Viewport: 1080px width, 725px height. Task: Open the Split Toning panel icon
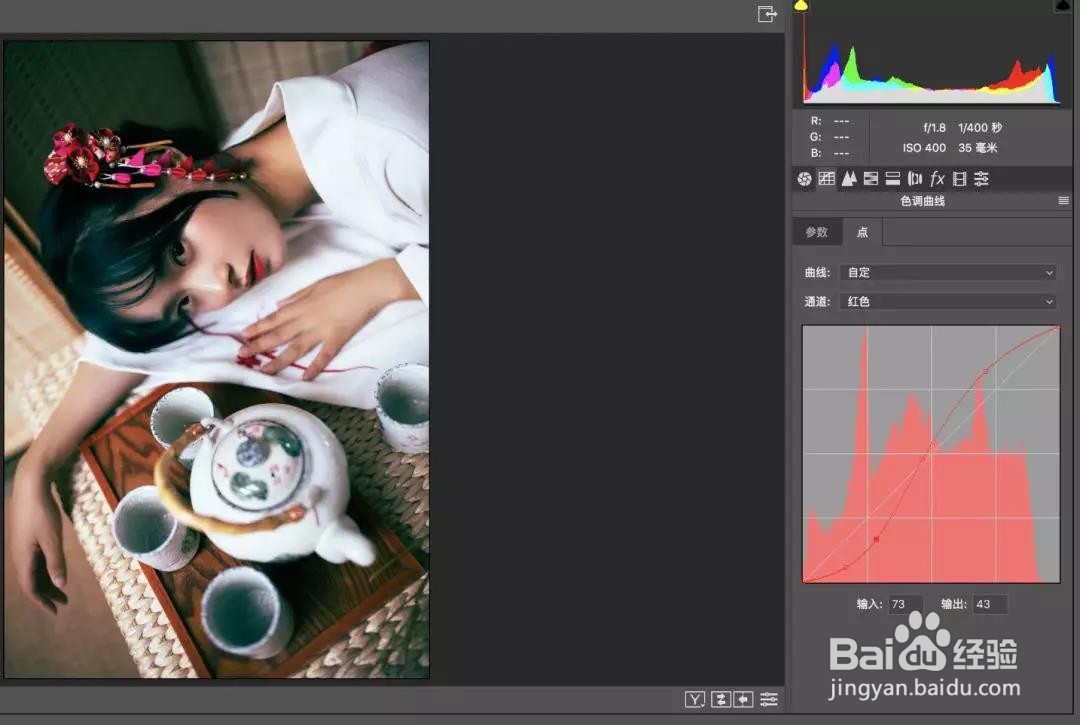pos(893,179)
